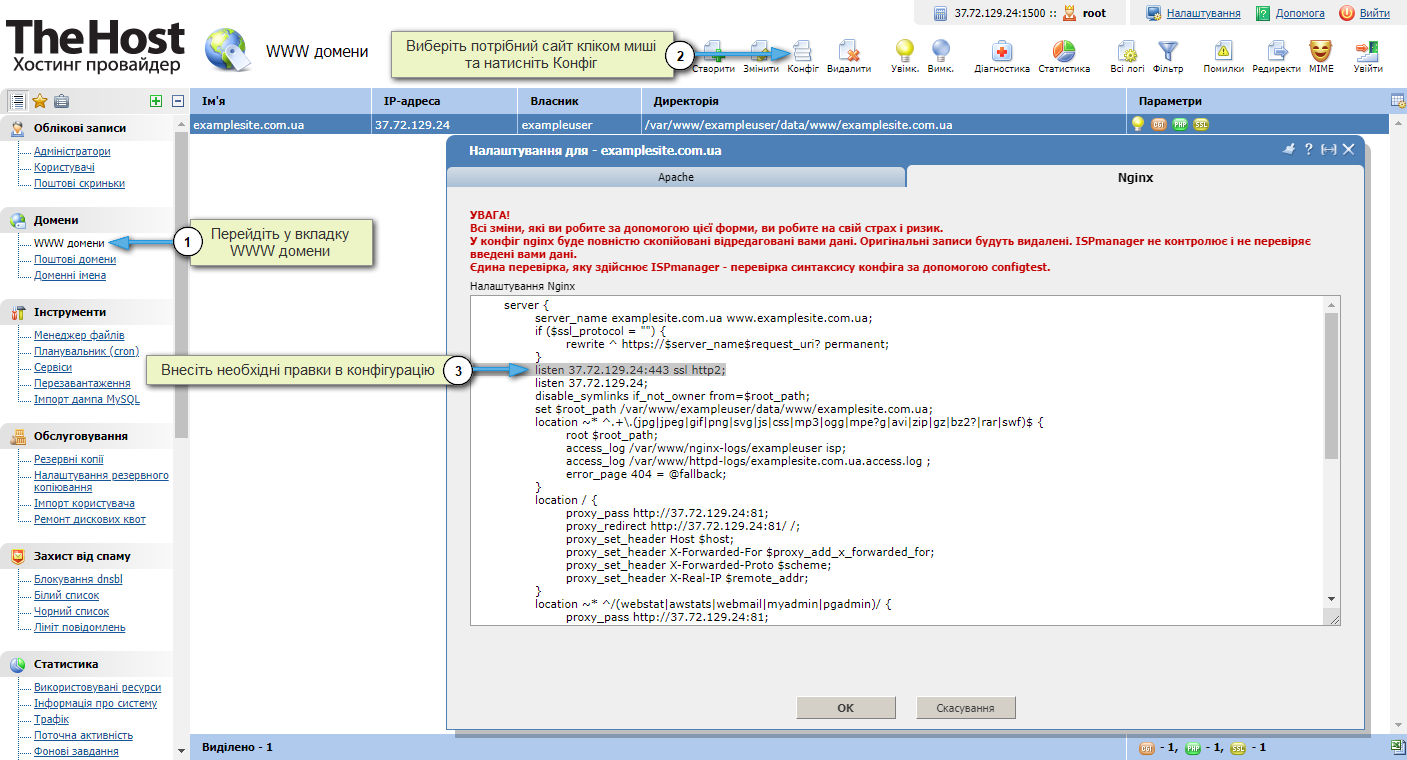Viewport: 1407px width, 760px height.
Task: Select the examplesite.com.ua name cell
Action: [279, 125]
